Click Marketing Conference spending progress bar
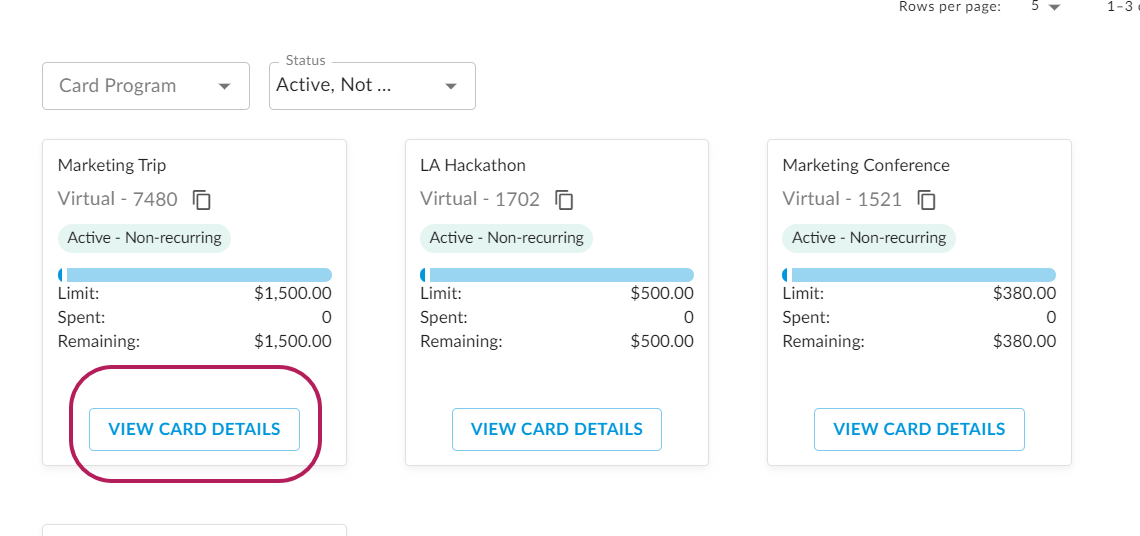 point(919,275)
